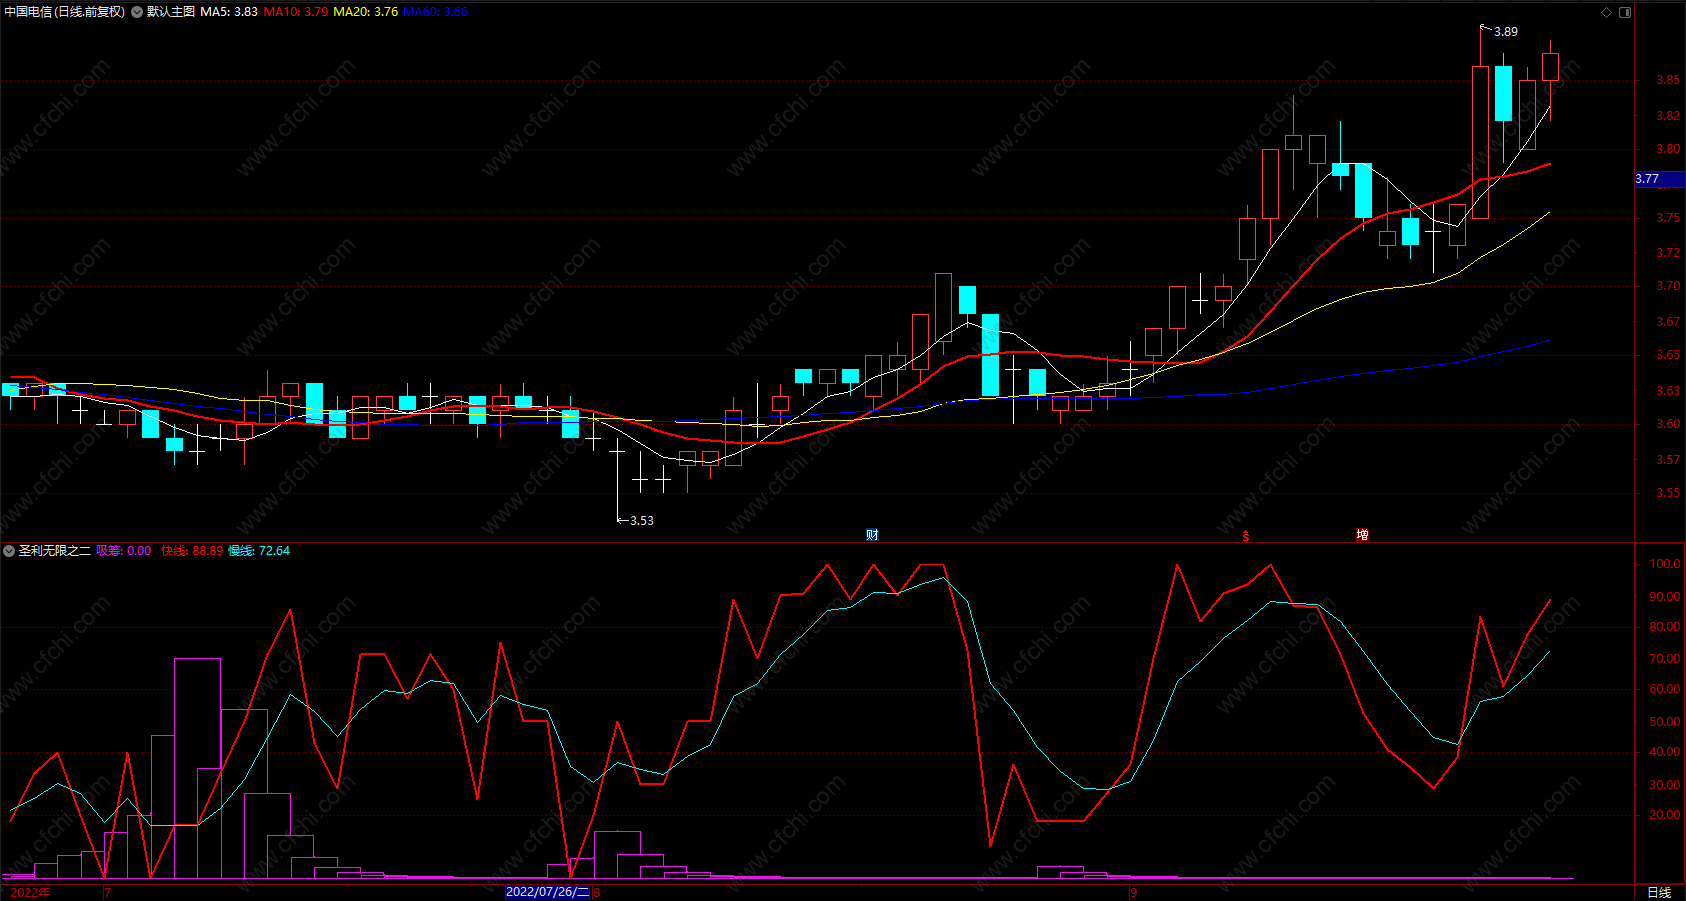Click the month 9 marker on time axis
Viewport: 1686px width, 901px height.
(x=1134, y=893)
